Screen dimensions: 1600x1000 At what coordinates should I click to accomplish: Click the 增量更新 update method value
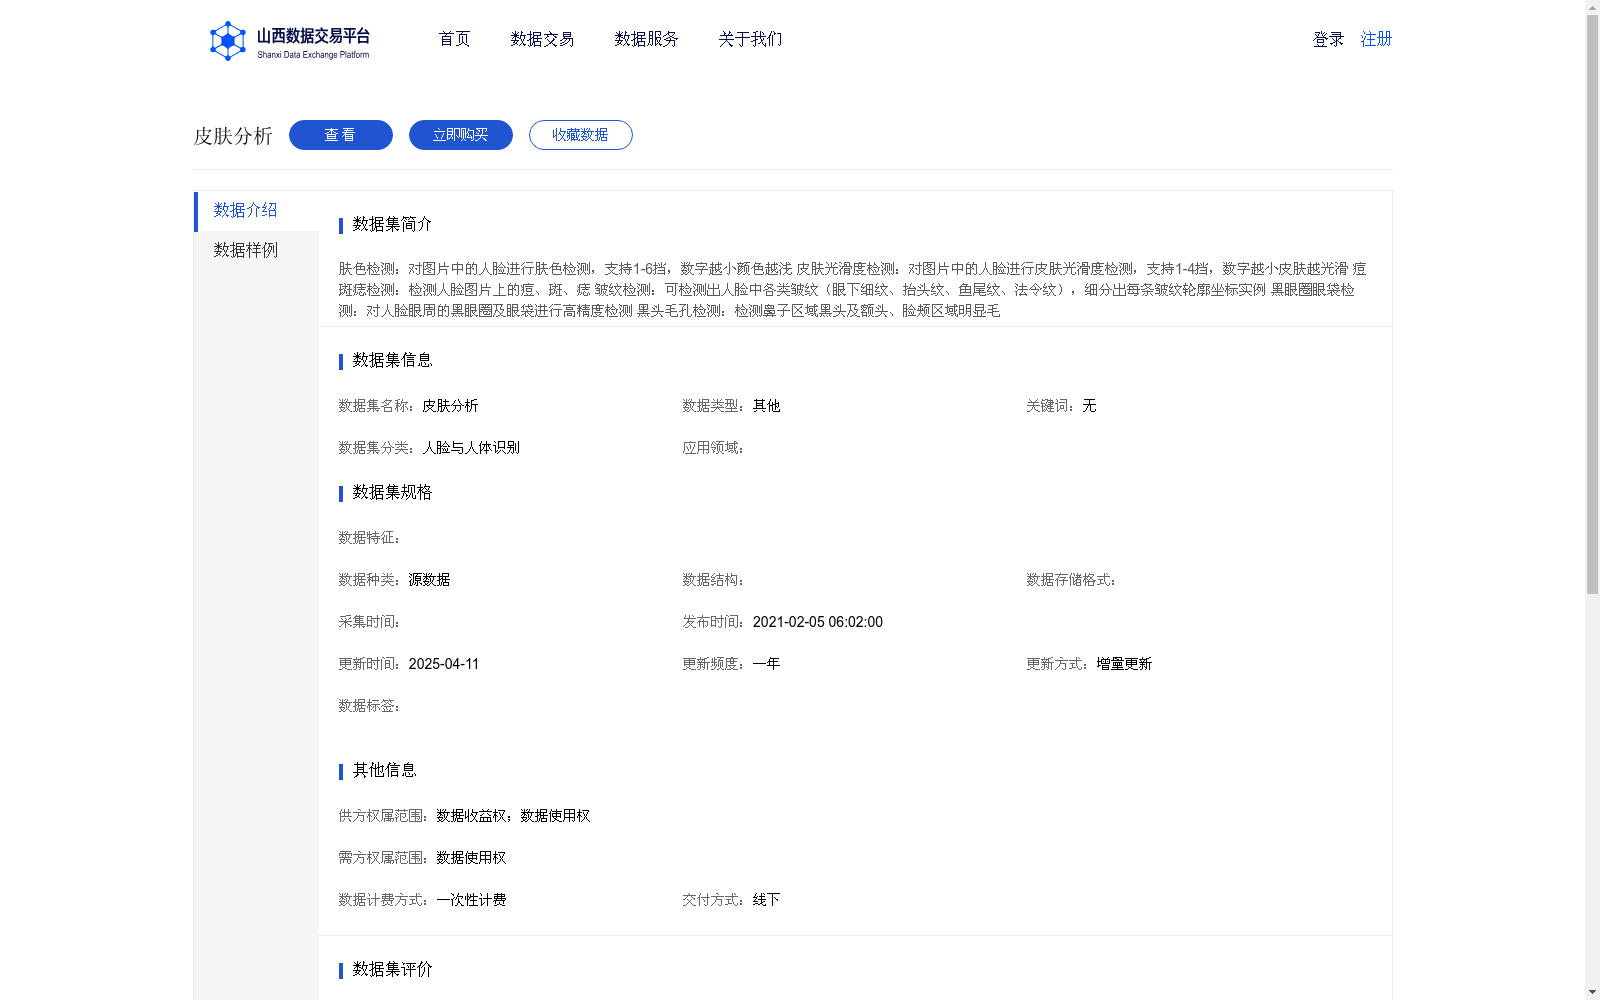[1124, 664]
